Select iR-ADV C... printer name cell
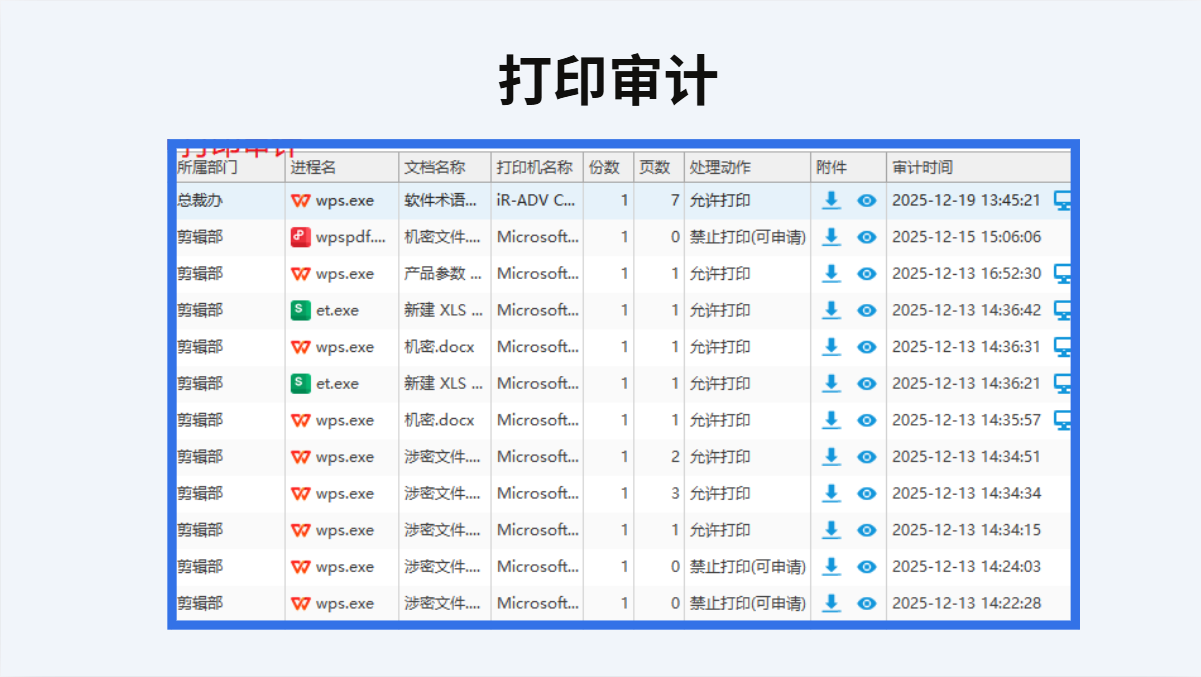 point(536,201)
